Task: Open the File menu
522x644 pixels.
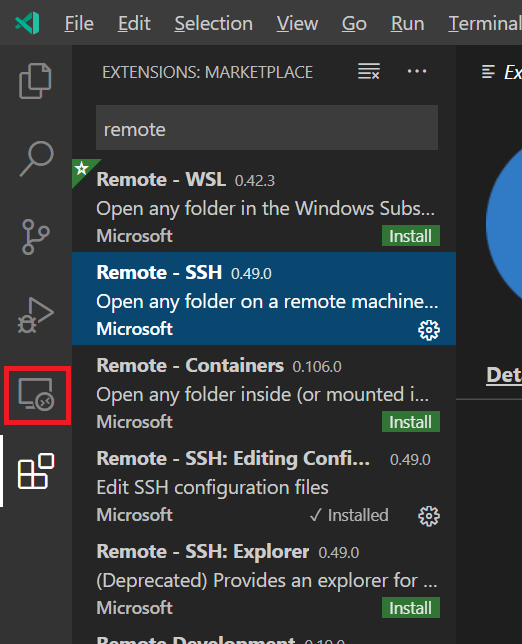Action: pyautogui.click(x=79, y=23)
